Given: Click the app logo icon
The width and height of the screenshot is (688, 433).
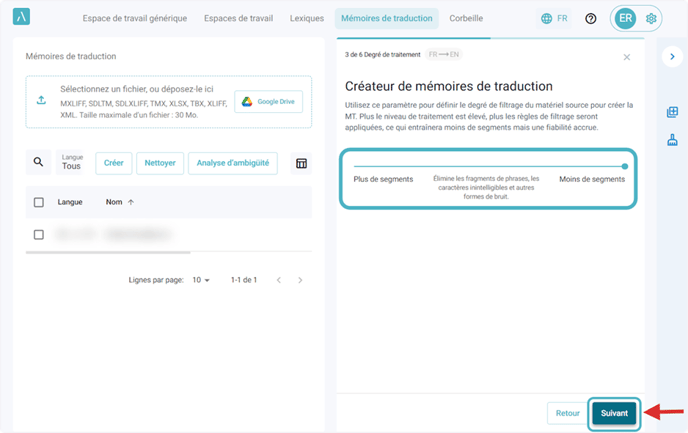Looking at the screenshot, I should coord(20,19).
